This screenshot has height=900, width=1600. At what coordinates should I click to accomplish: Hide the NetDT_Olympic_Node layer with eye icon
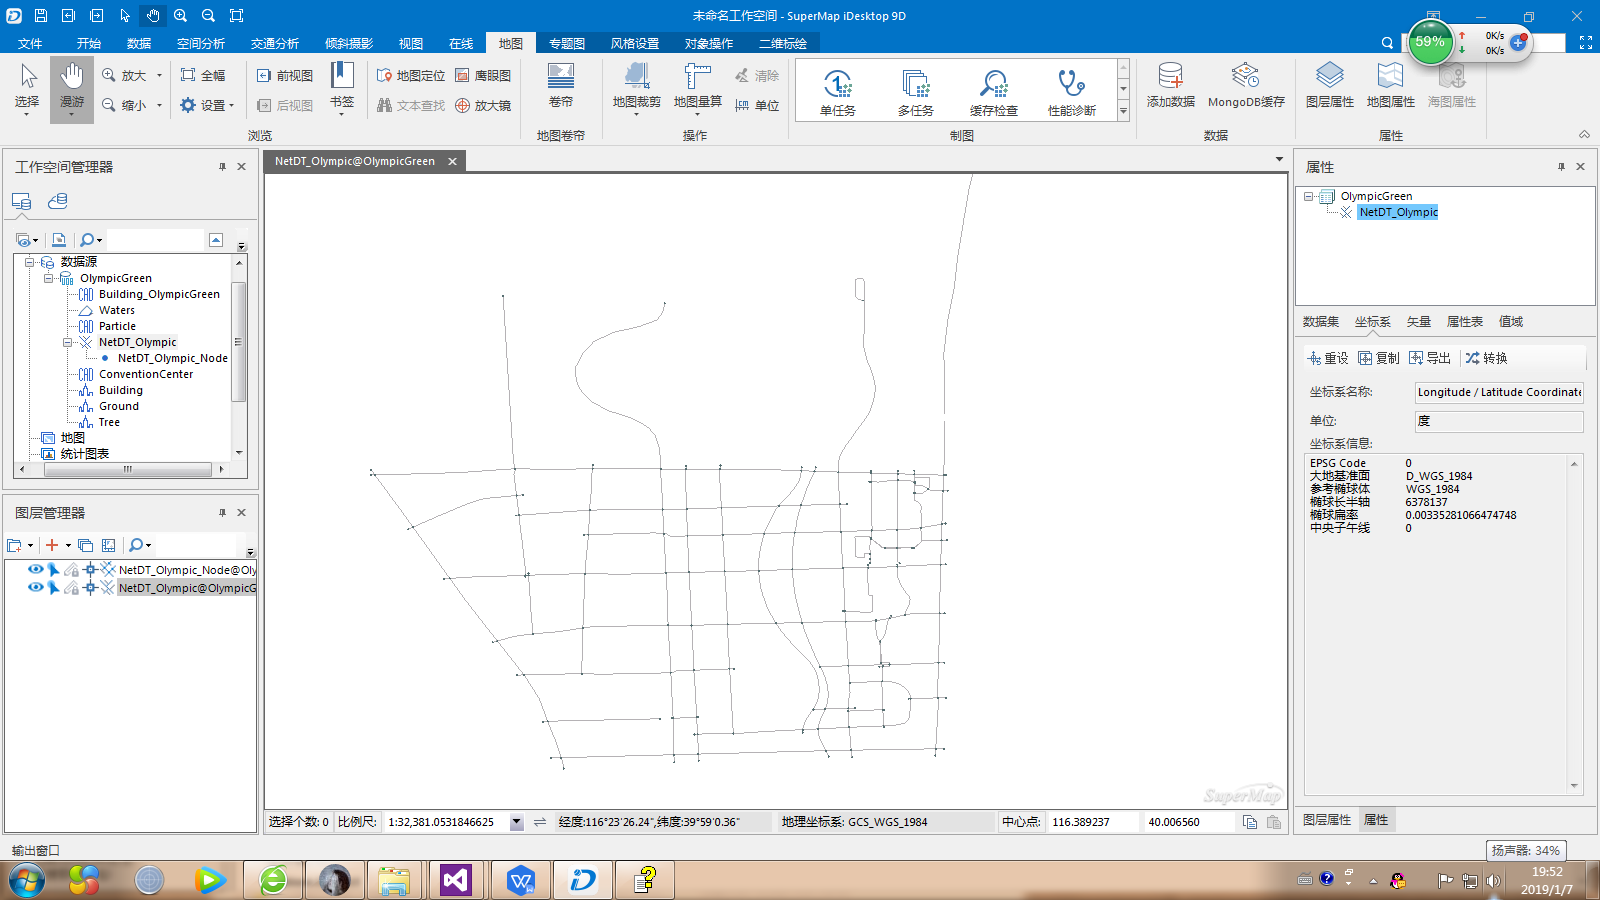[x=35, y=570]
